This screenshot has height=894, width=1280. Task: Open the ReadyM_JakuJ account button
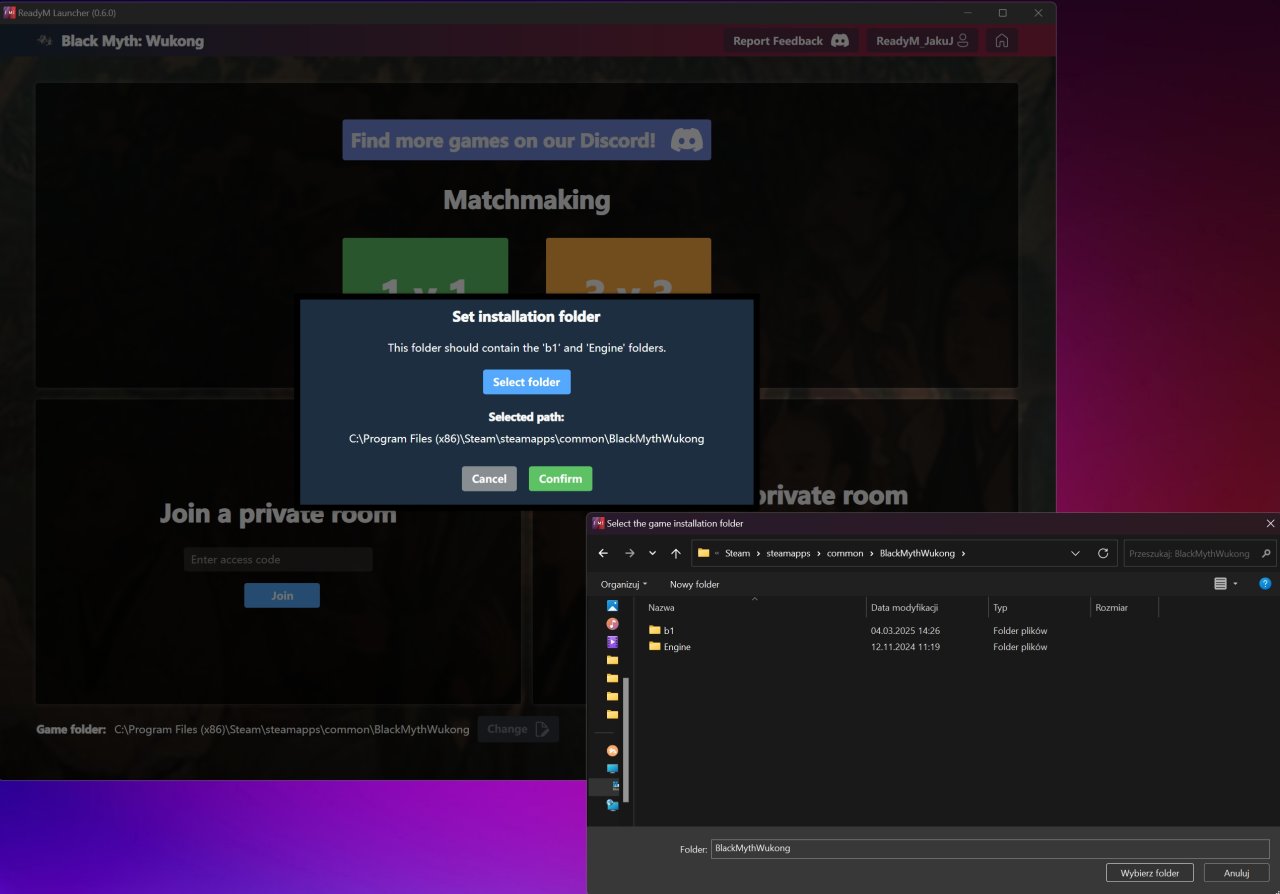922,41
